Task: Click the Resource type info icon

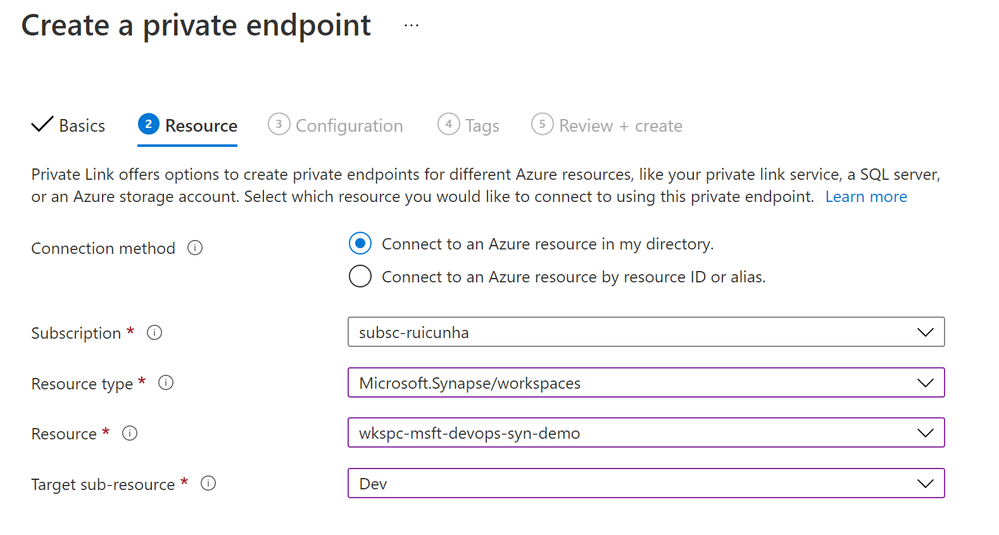Action: [166, 383]
